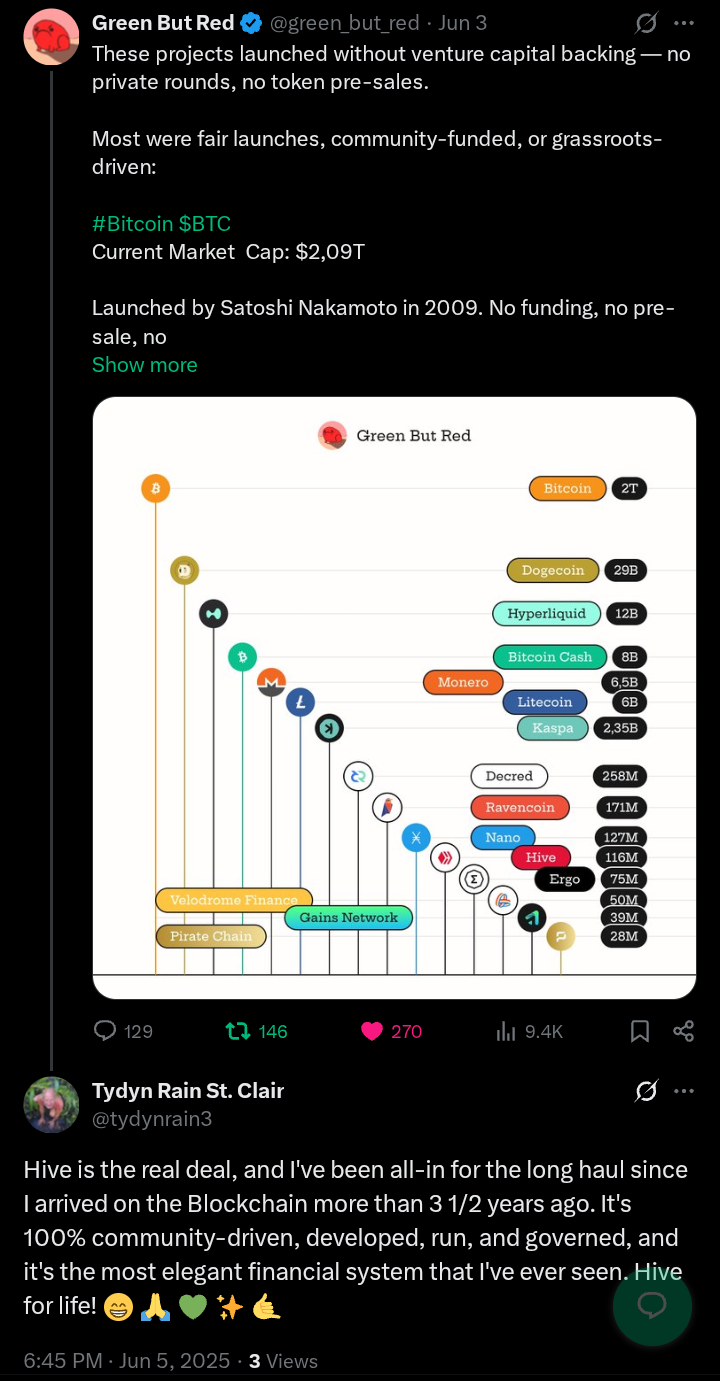Open Green But Red's profile avatar
The height and width of the screenshot is (1381, 720).
point(52,37)
